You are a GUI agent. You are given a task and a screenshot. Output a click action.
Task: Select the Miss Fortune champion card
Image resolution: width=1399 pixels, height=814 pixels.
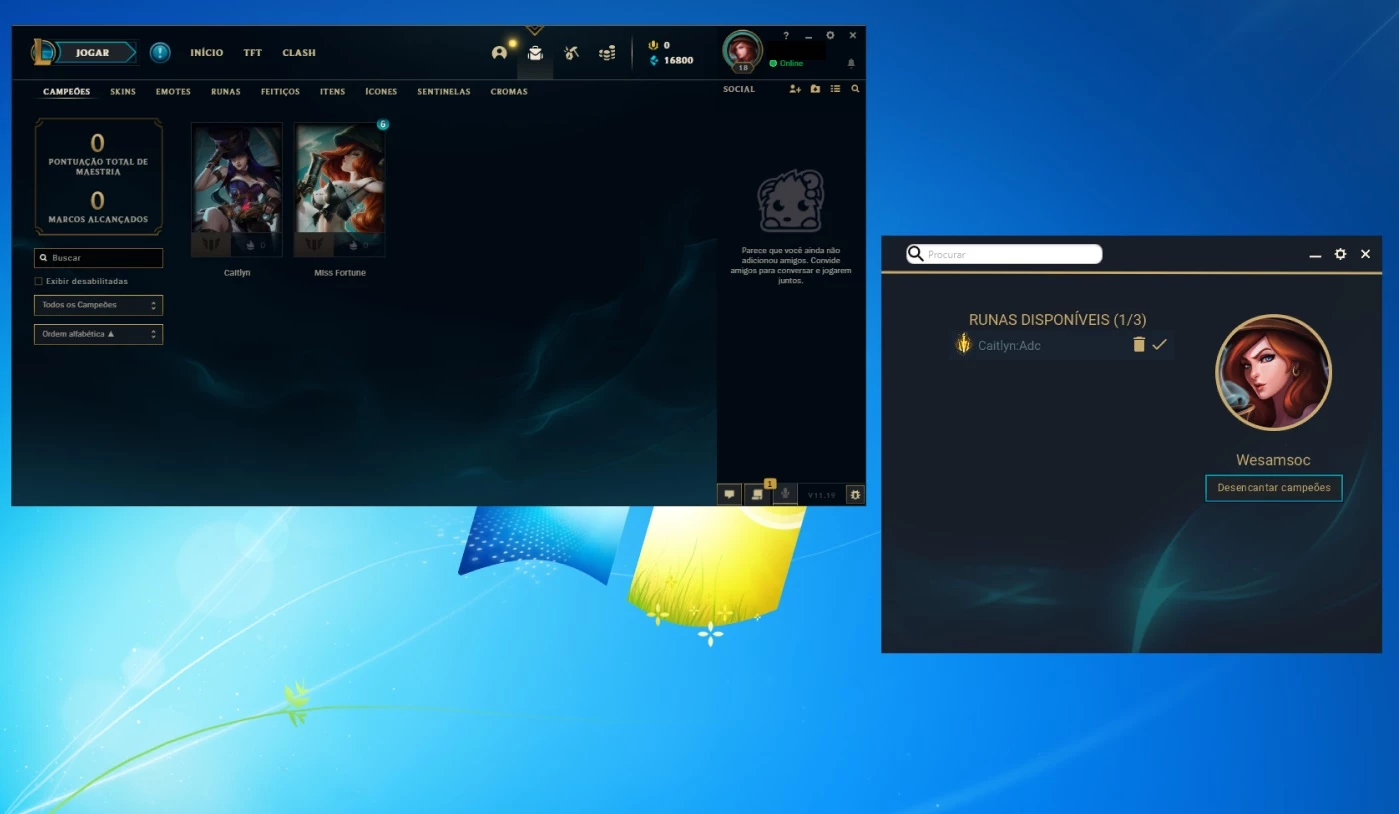[340, 190]
